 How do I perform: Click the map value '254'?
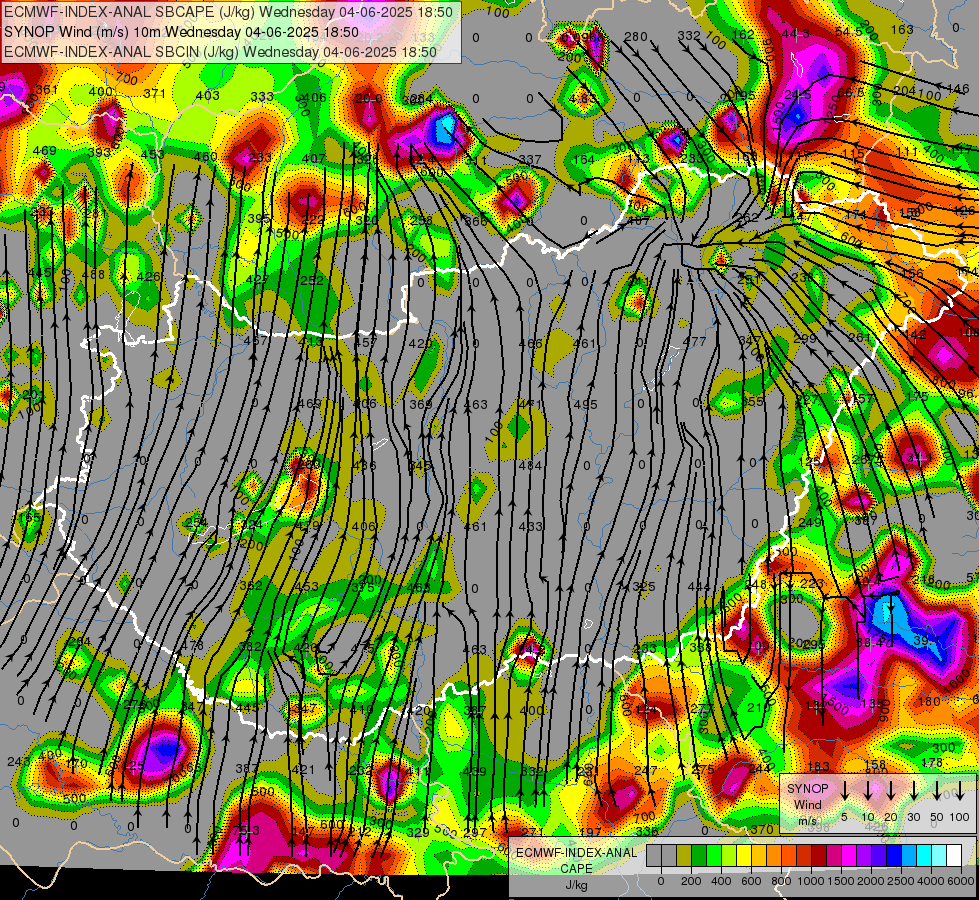[195, 522]
